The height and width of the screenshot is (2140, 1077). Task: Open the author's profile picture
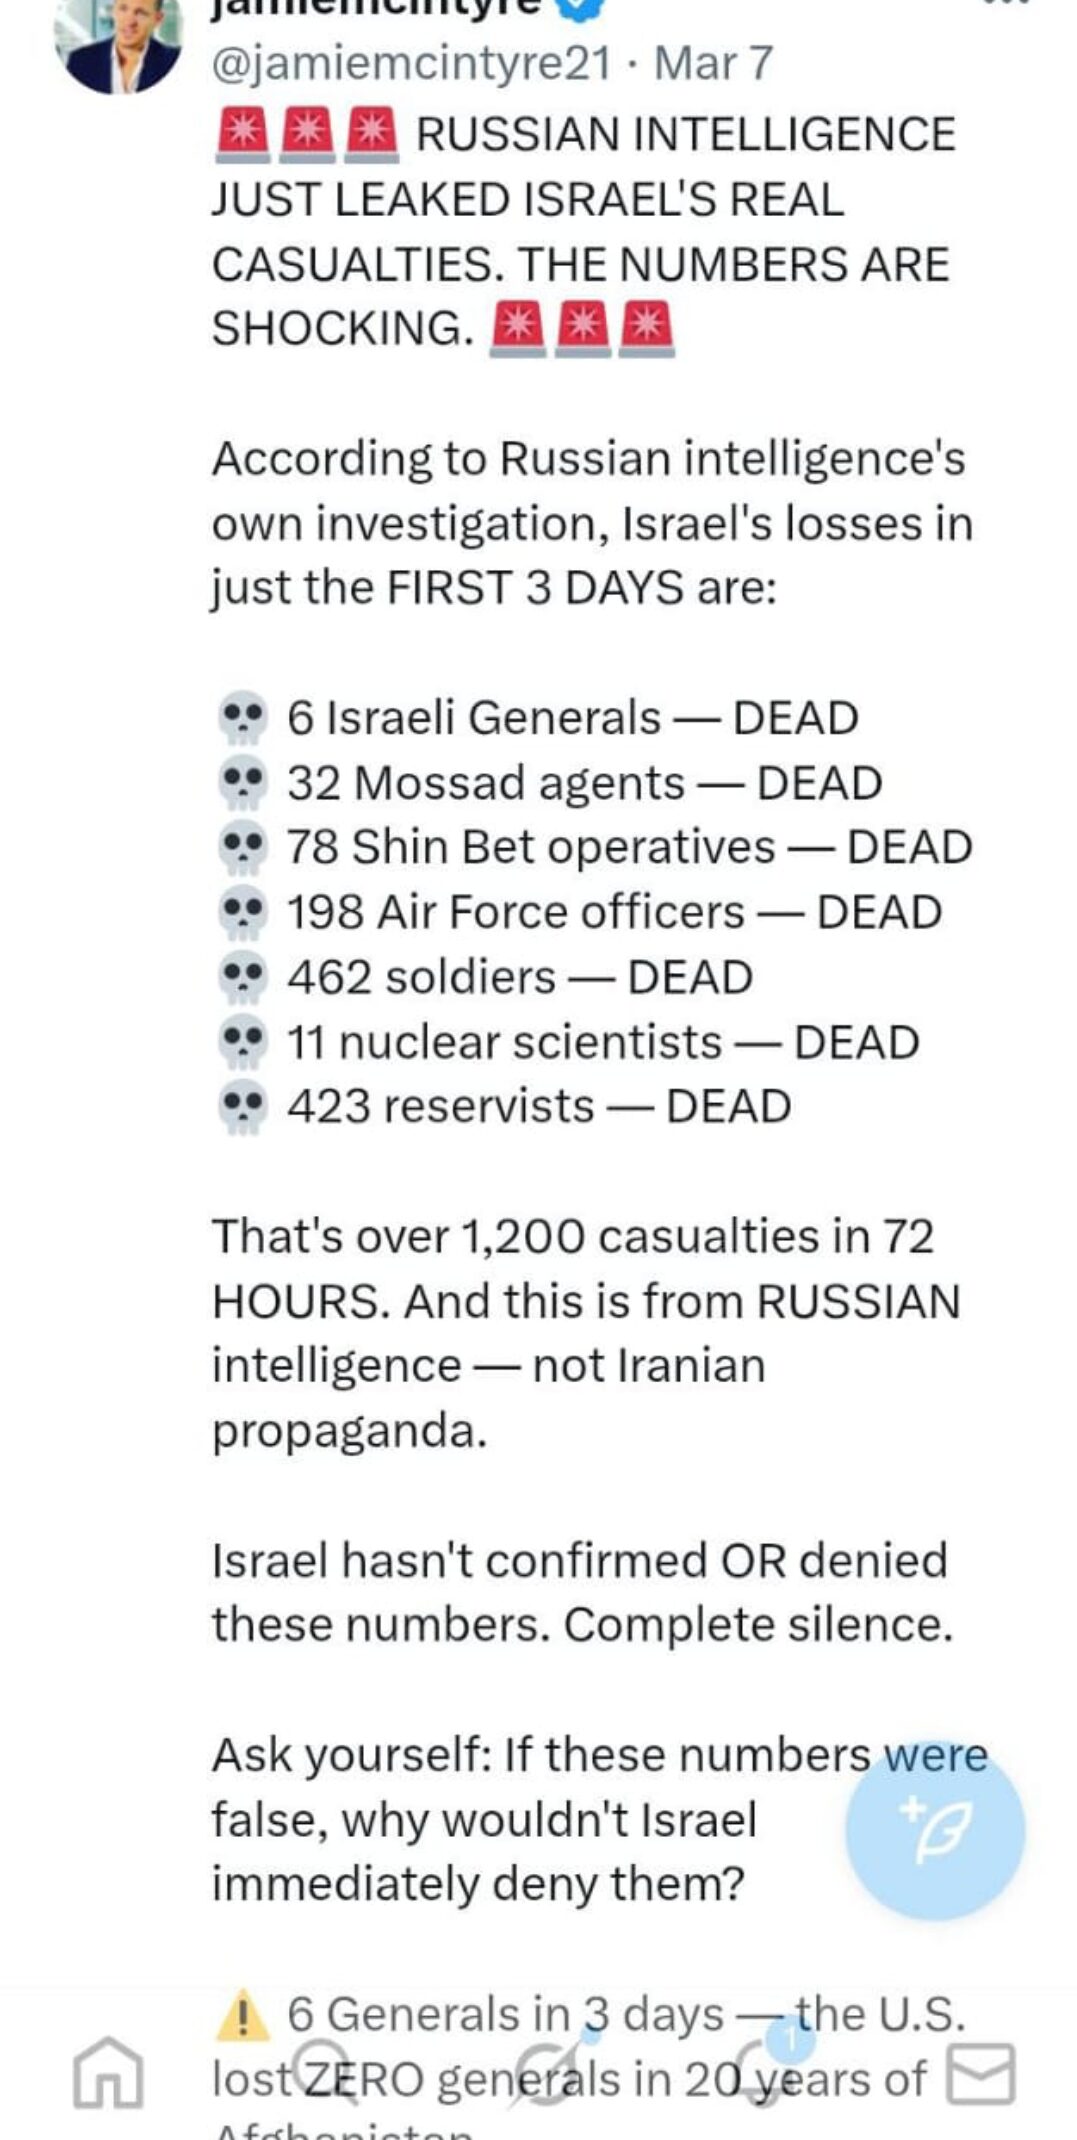120,45
